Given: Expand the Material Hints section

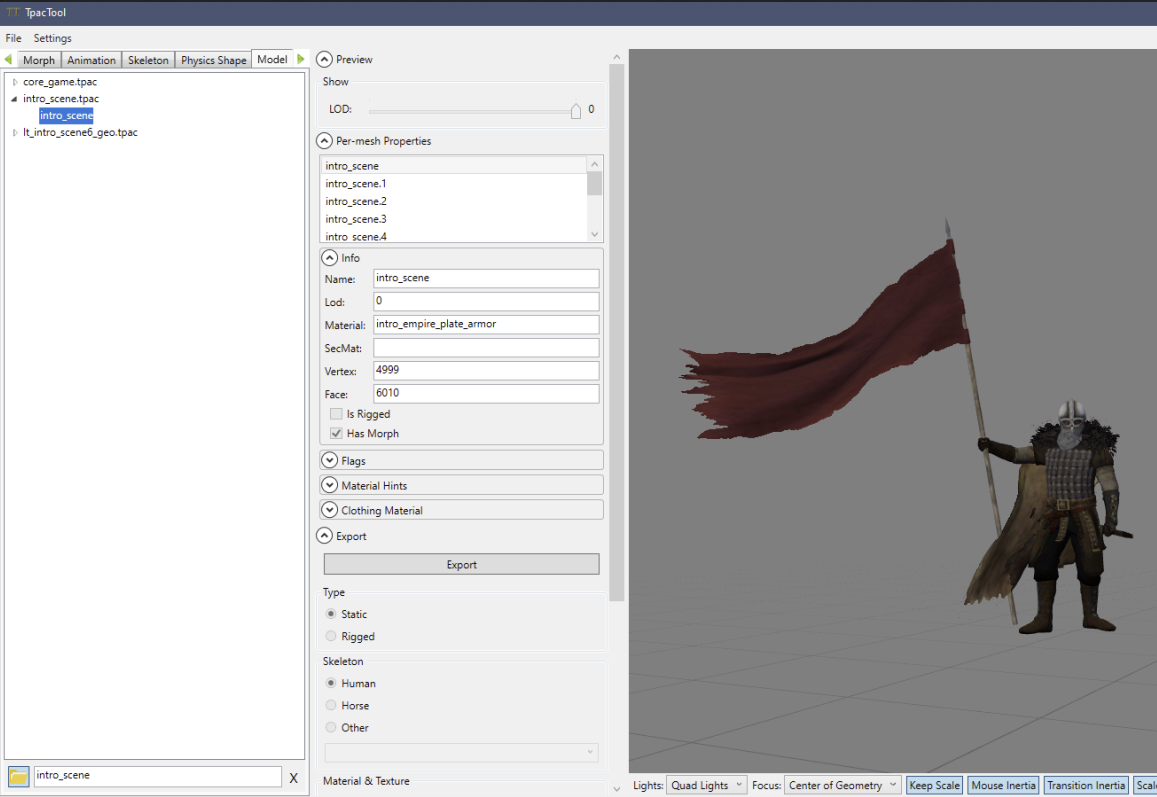Looking at the screenshot, I should point(329,486).
